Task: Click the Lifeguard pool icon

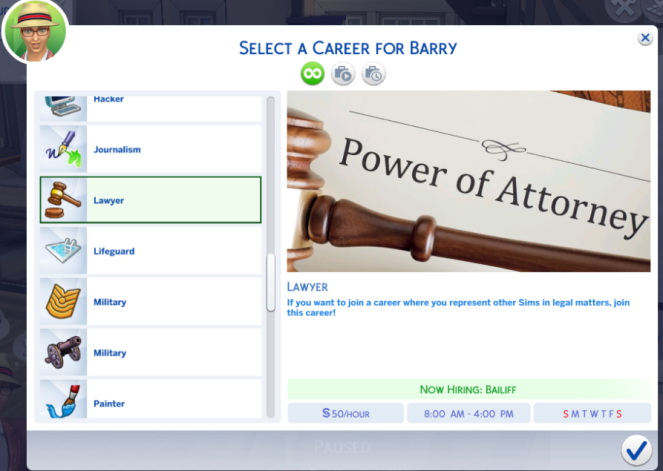Action: [x=63, y=251]
